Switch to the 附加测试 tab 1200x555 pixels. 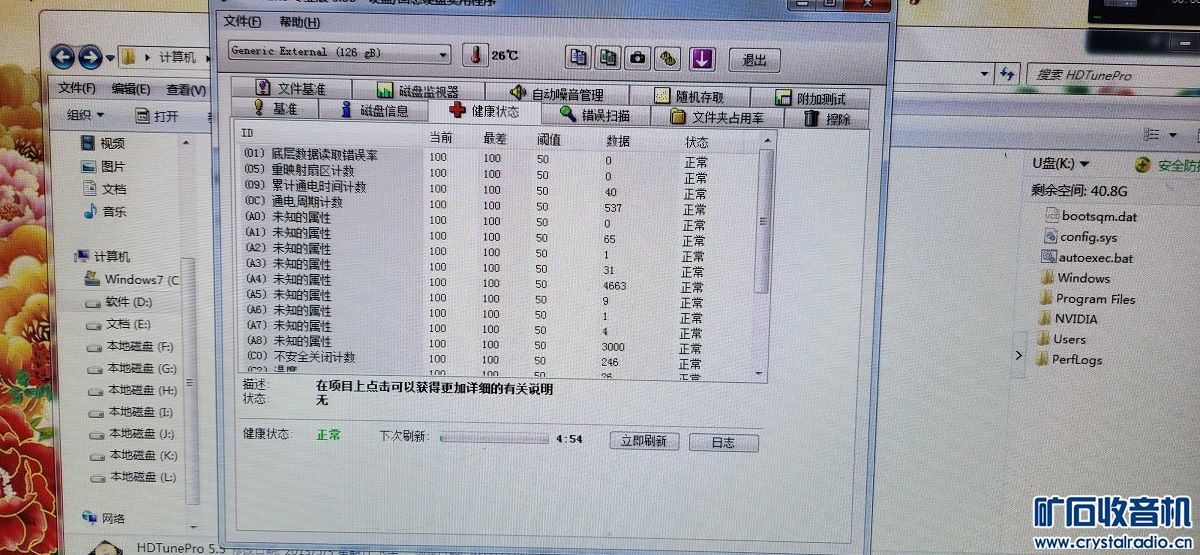pos(810,98)
